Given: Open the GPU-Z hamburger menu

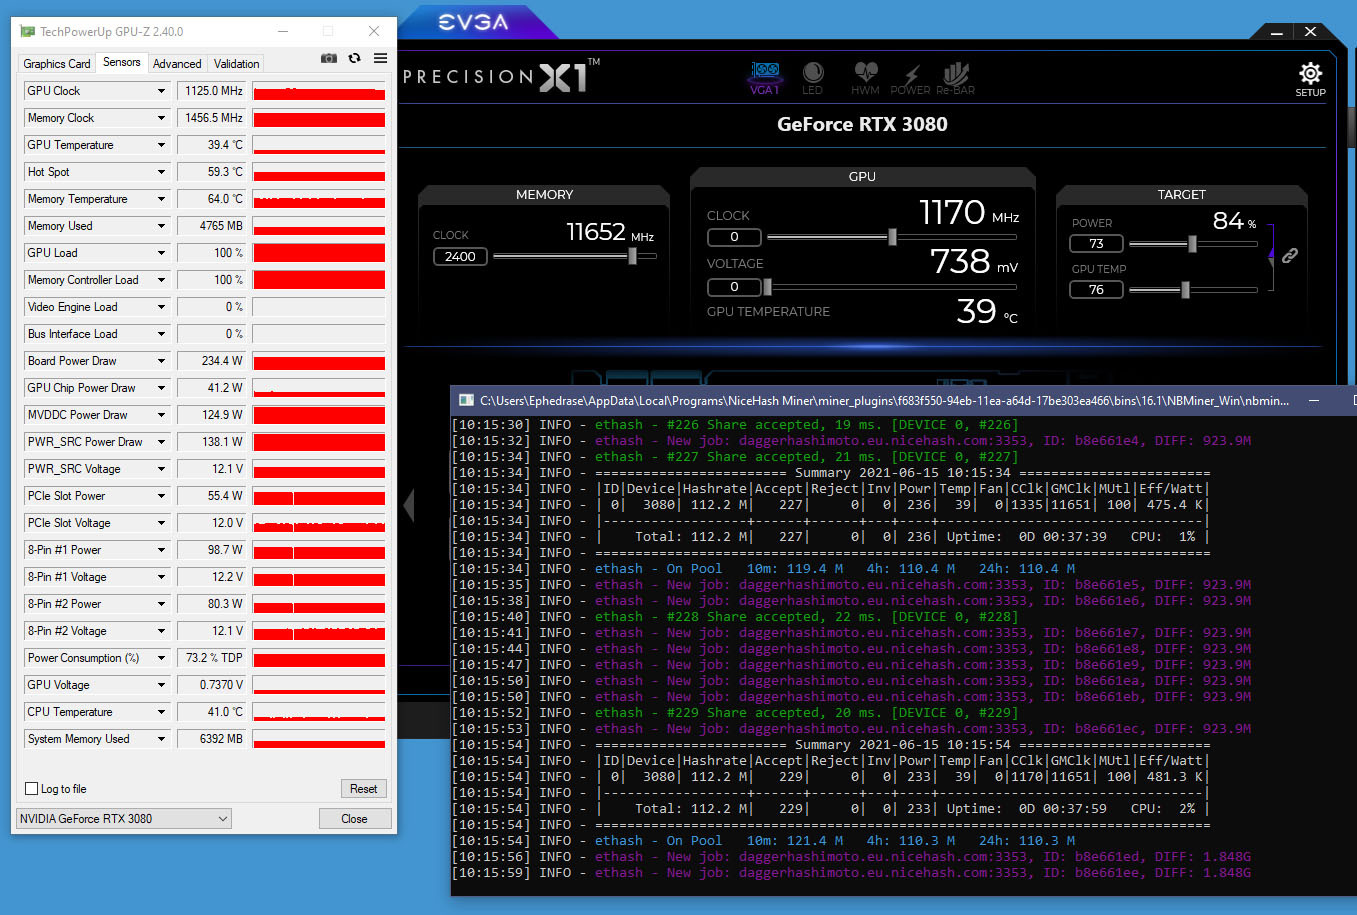Looking at the screenshot, I should point(380,59).
